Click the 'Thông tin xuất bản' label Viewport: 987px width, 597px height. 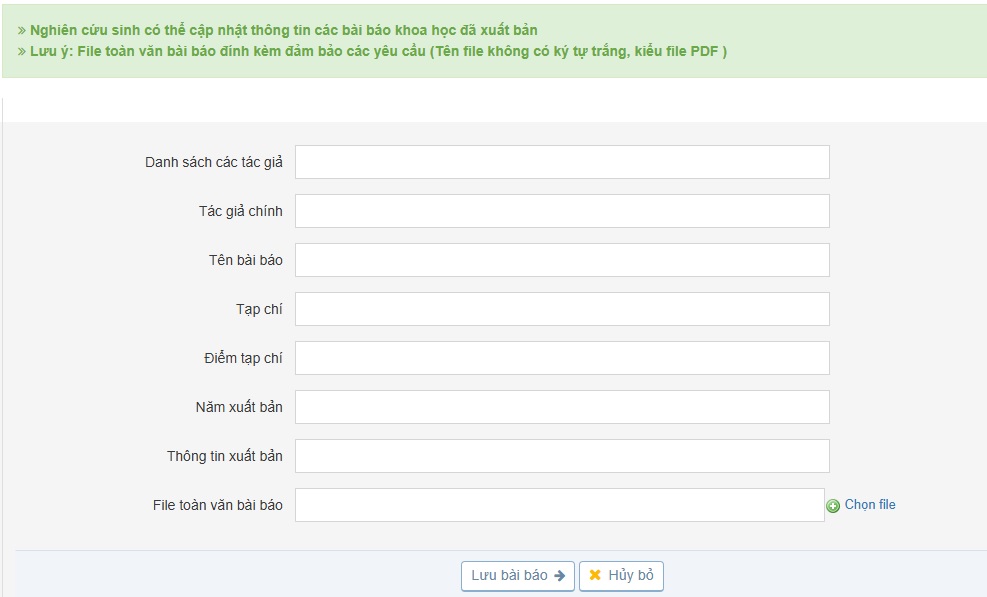[x=224, y=456]
